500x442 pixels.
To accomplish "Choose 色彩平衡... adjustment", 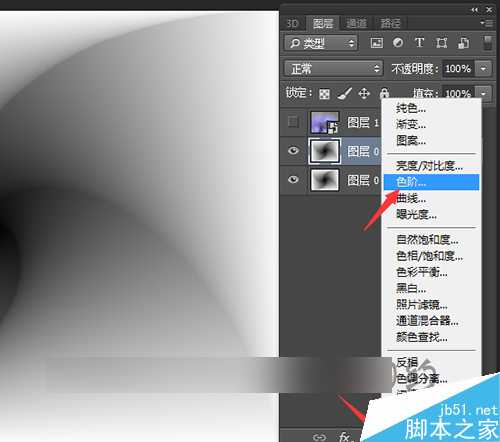I will click(431, 272).
